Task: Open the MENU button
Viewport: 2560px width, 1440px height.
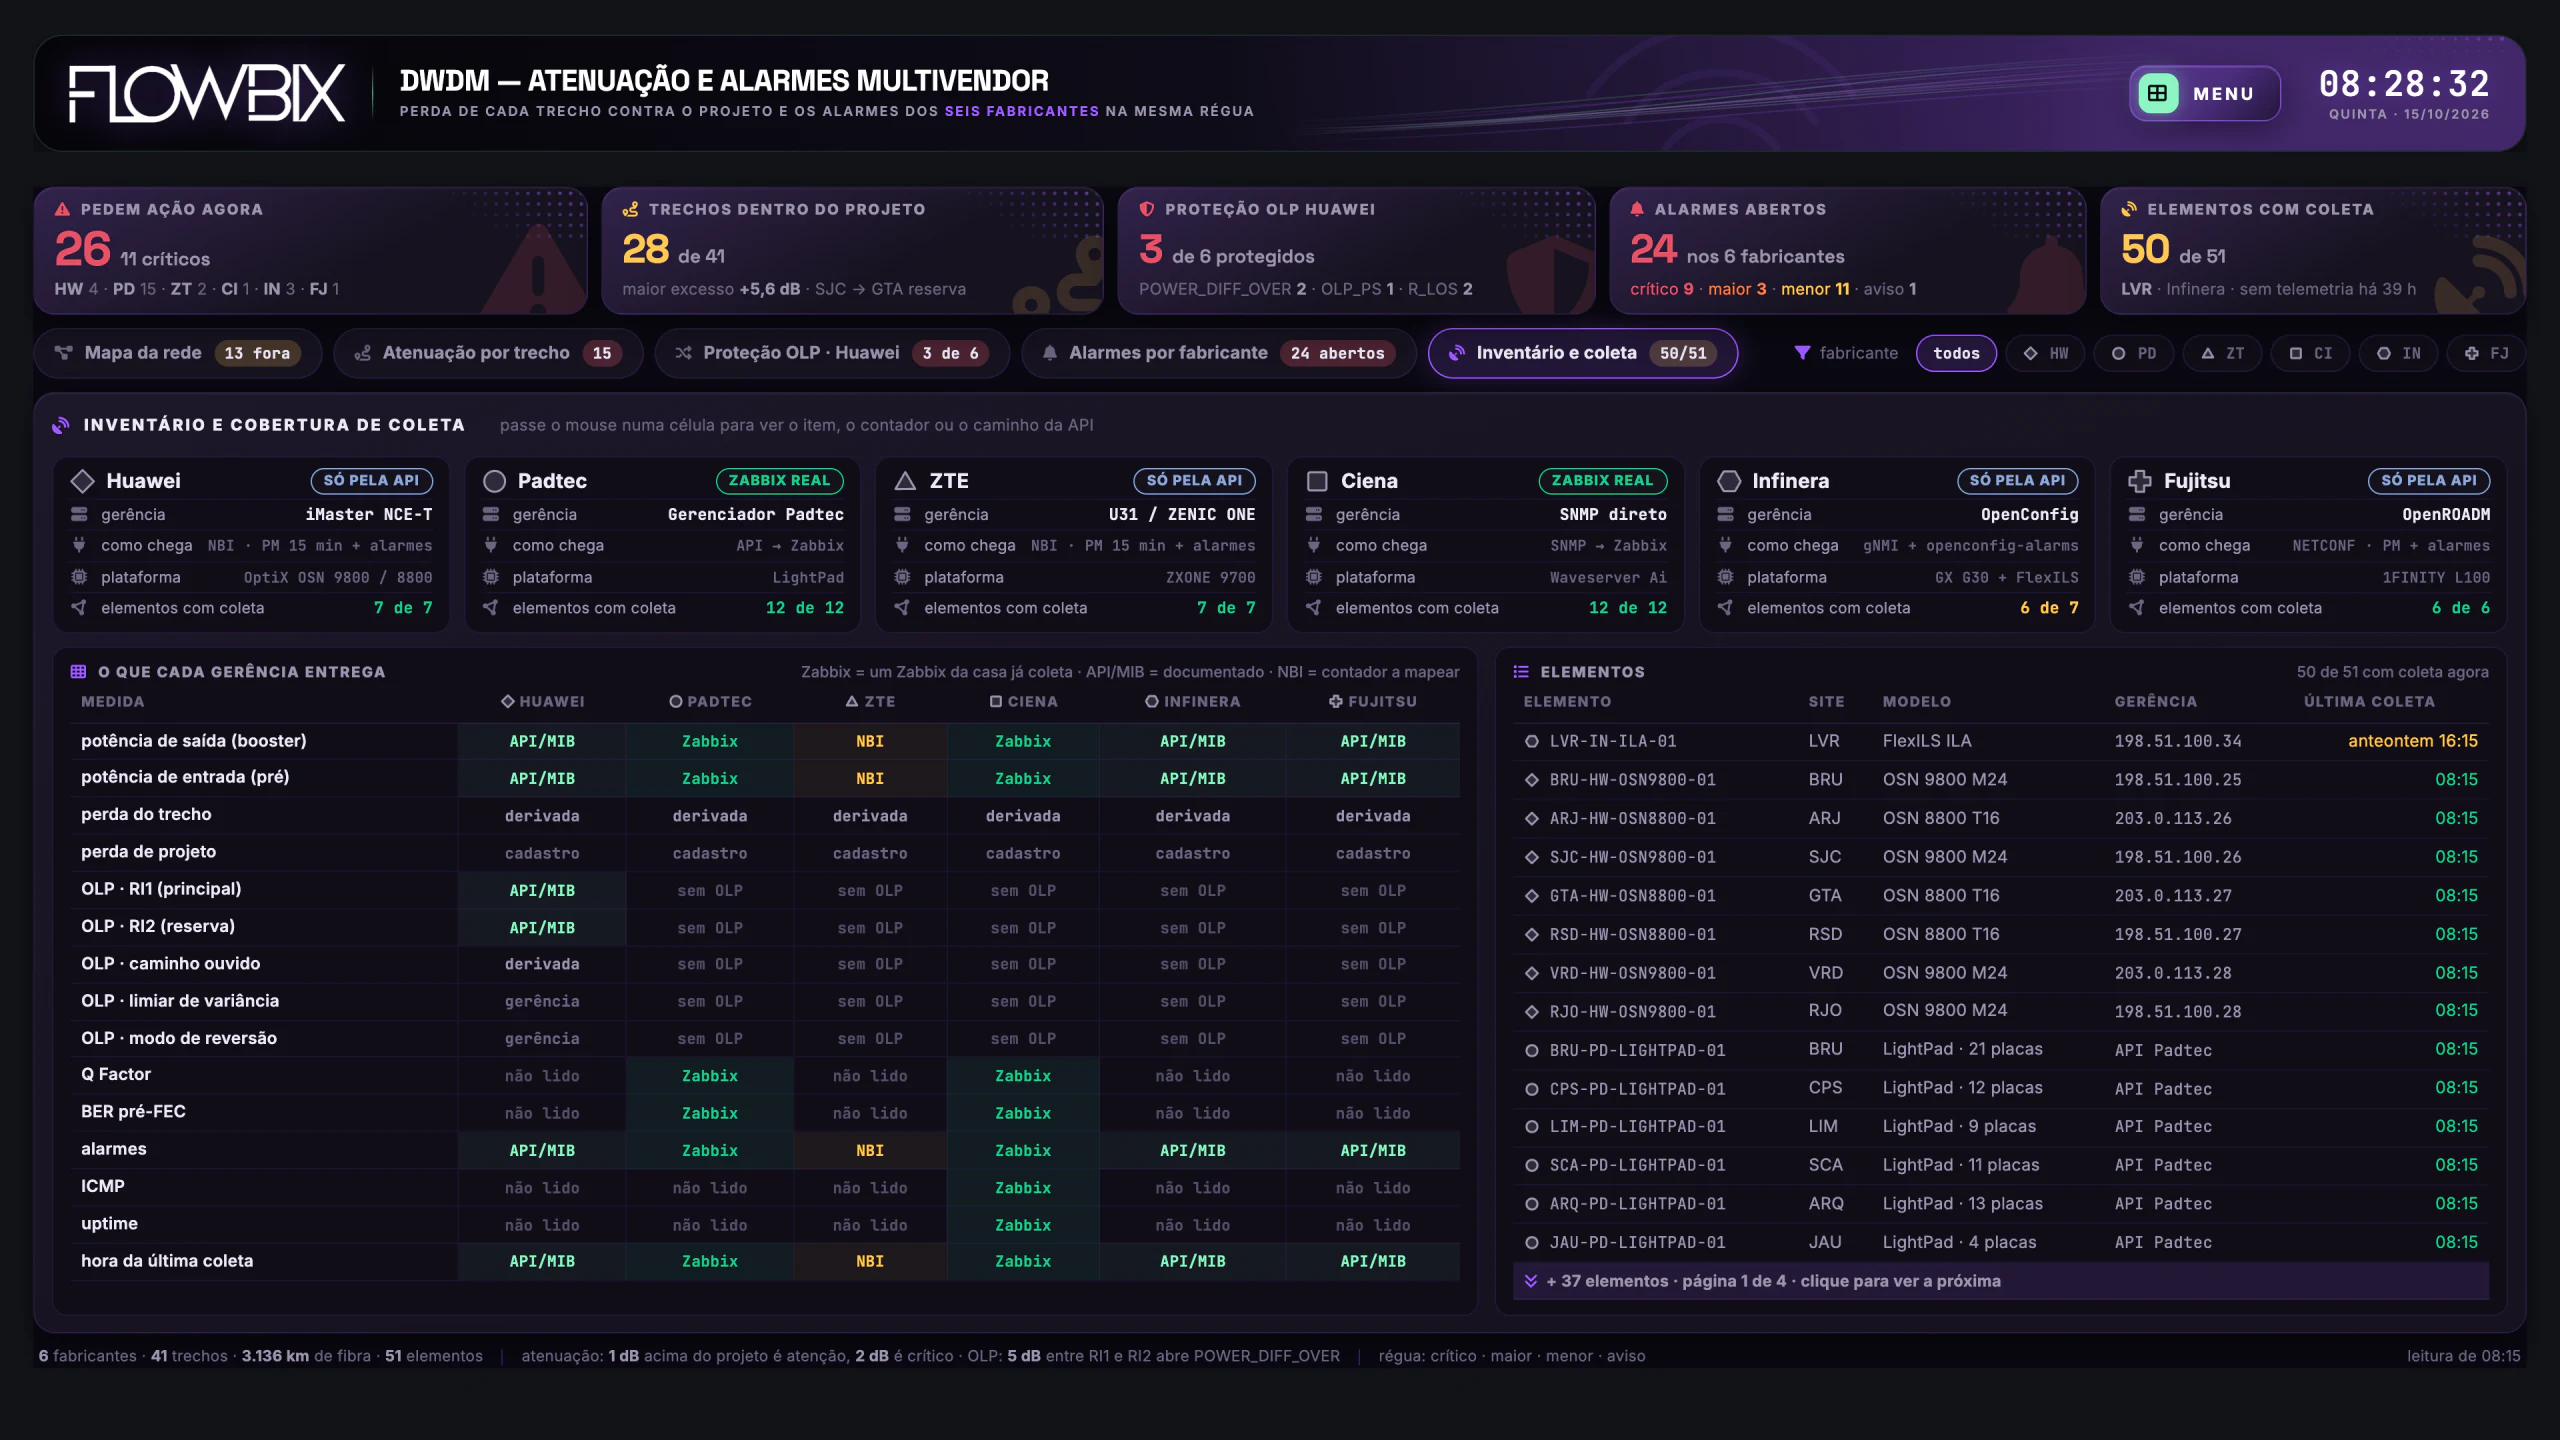Action: click(2204, 93)
